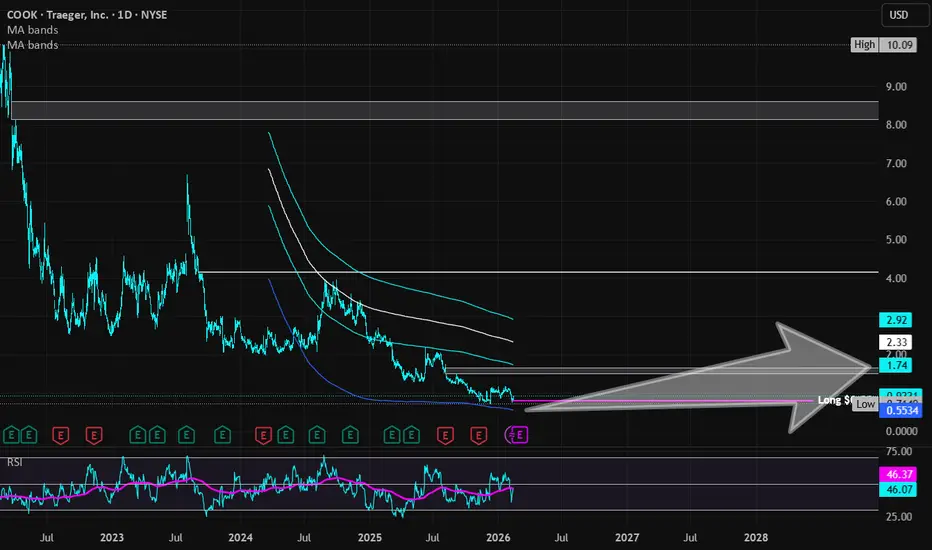Screen dimensions: 932x550
Task: Click the 0.0000 price axis tick
Action: coord(901,431)
